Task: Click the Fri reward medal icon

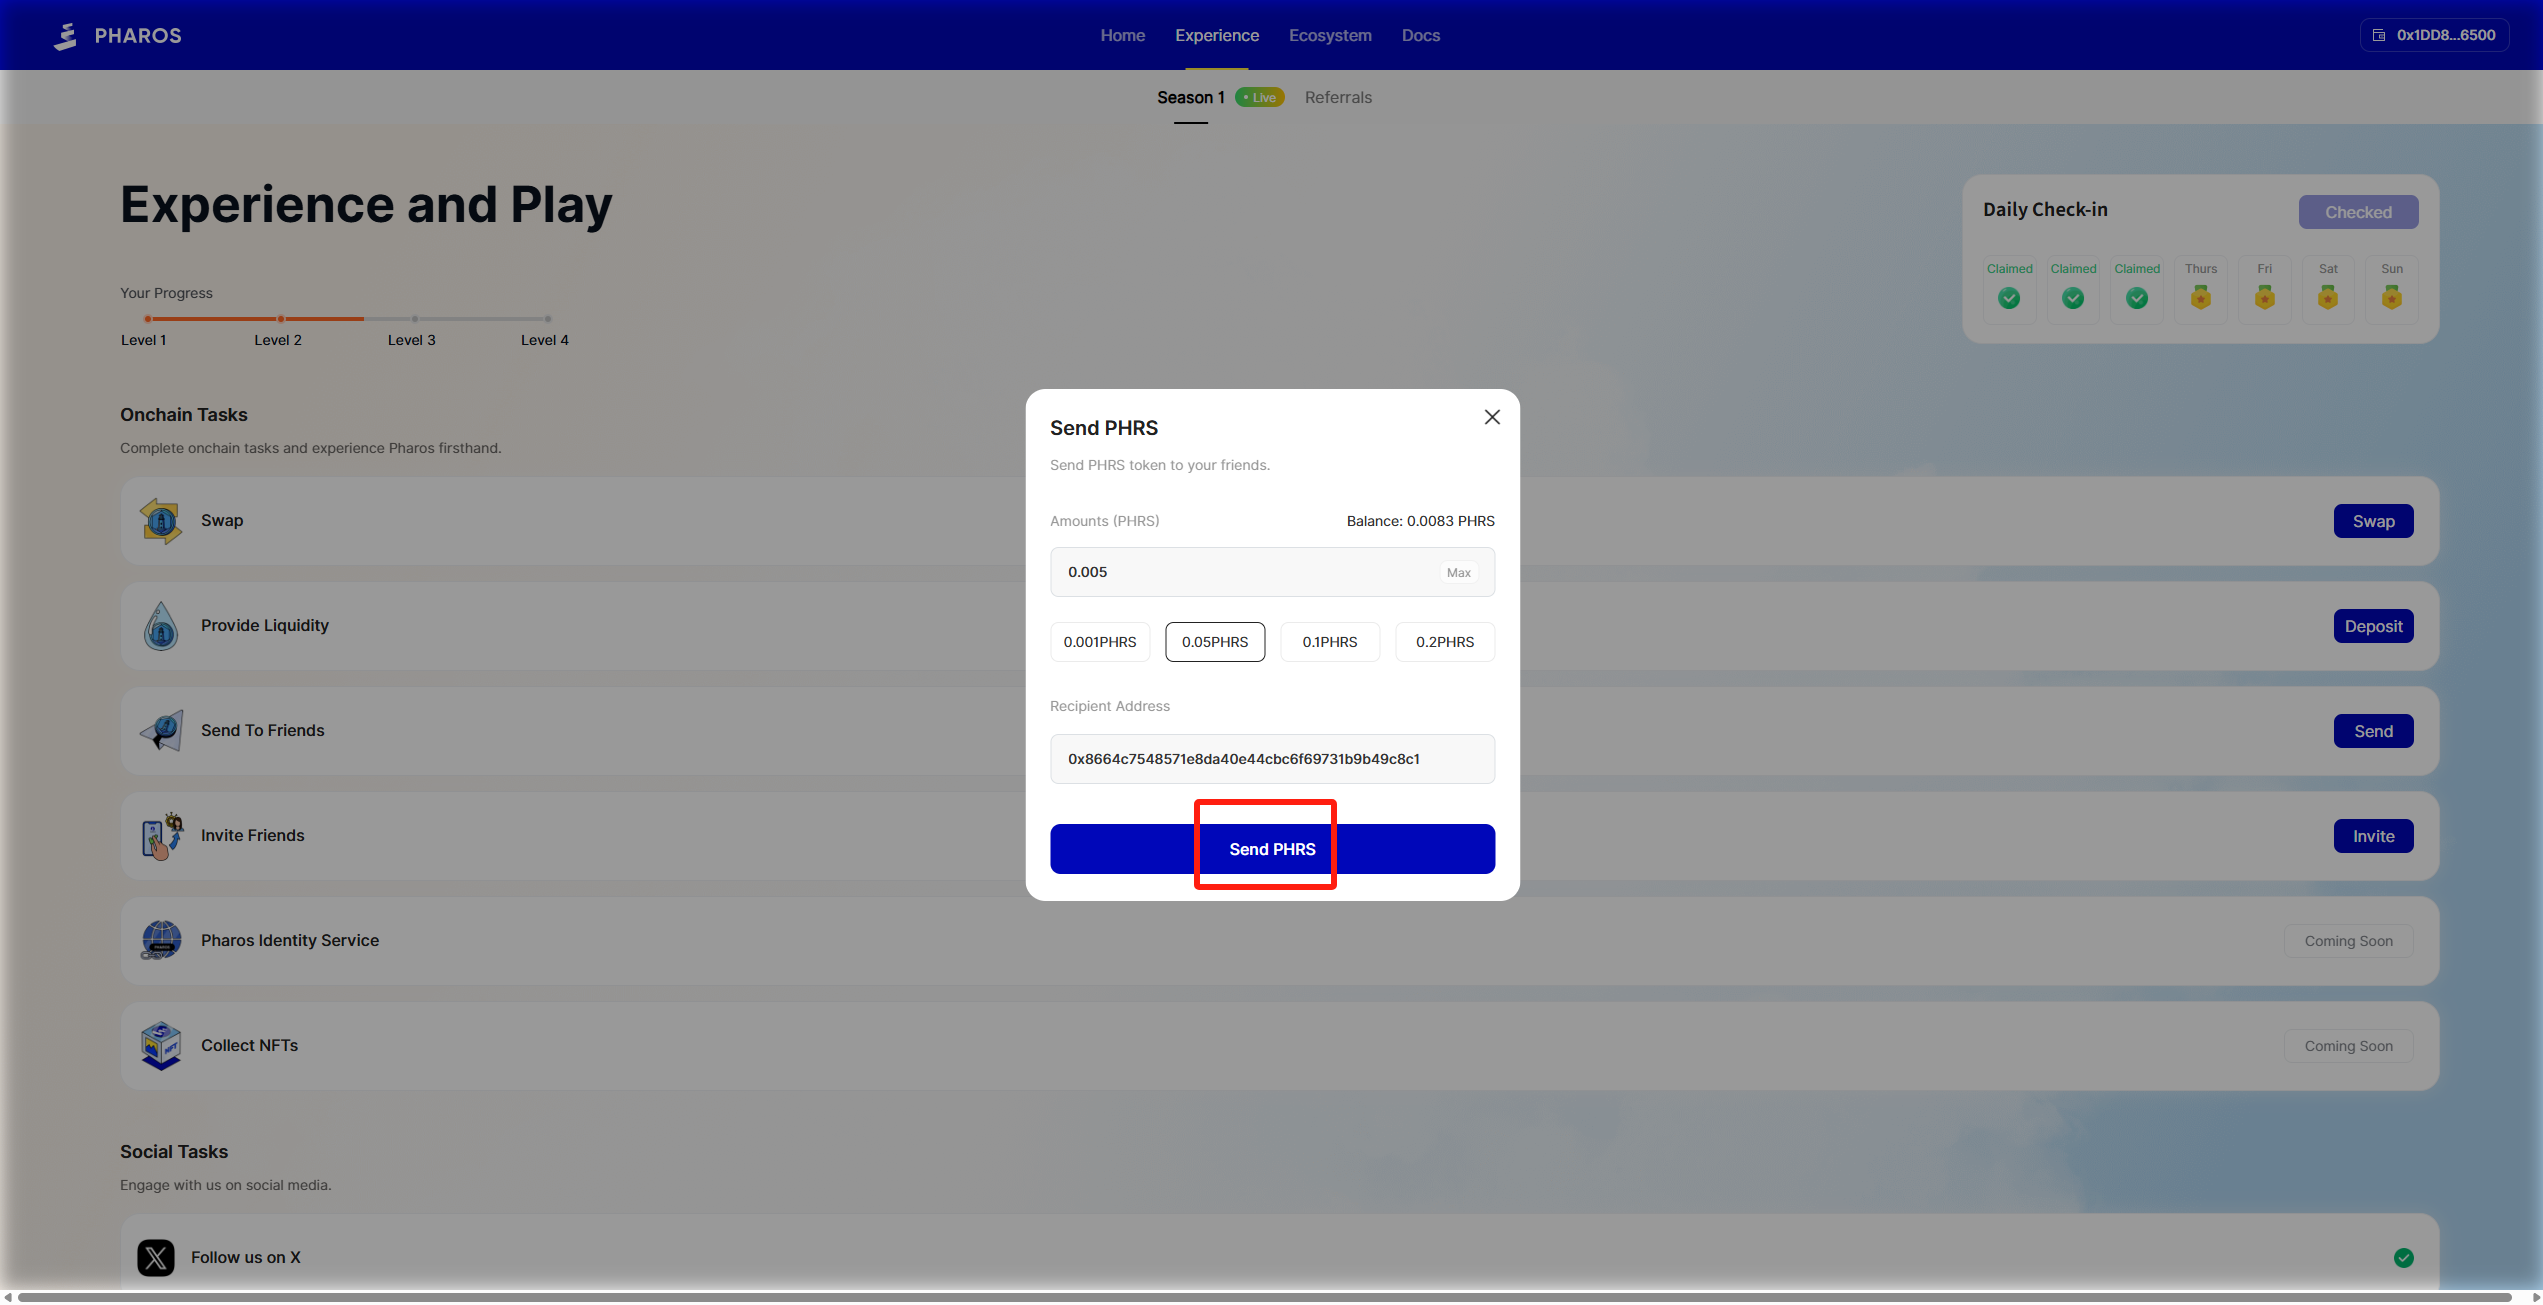Action: [x=2265, y=297]
